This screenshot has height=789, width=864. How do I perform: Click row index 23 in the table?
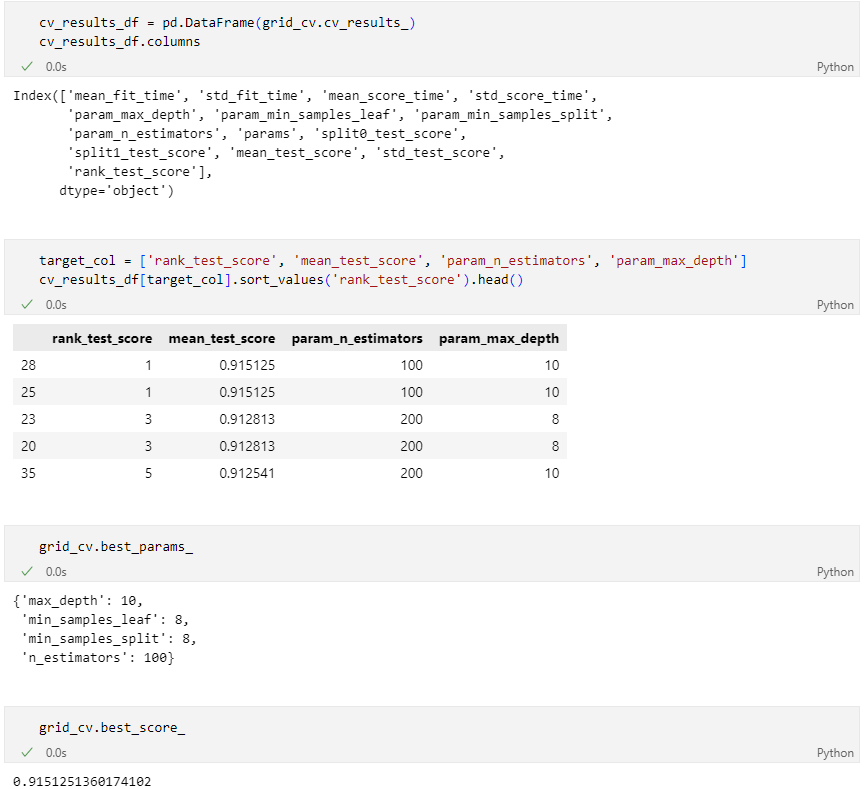[28, 419]
